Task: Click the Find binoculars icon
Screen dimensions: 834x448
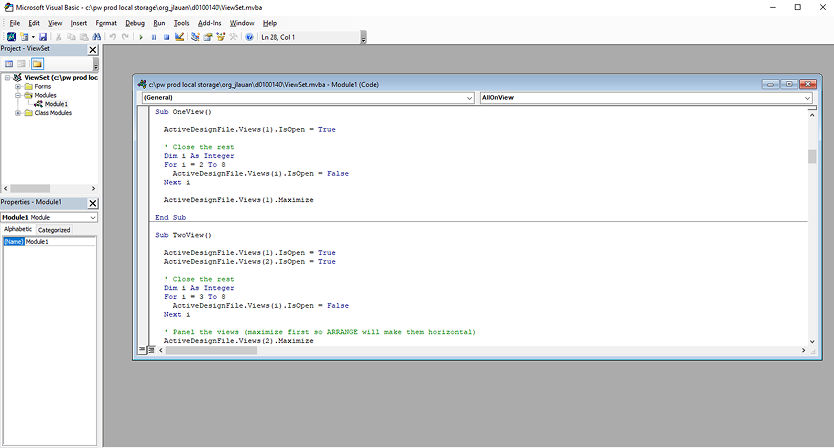Action: (x=97, y=37)
